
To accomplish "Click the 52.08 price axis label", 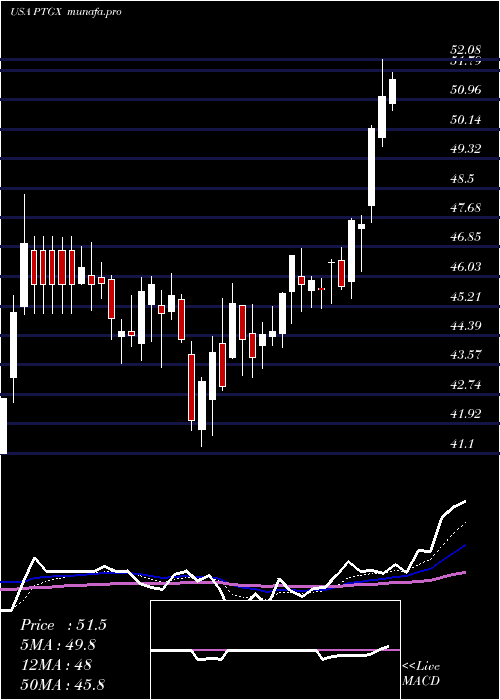I will point(466,50).
